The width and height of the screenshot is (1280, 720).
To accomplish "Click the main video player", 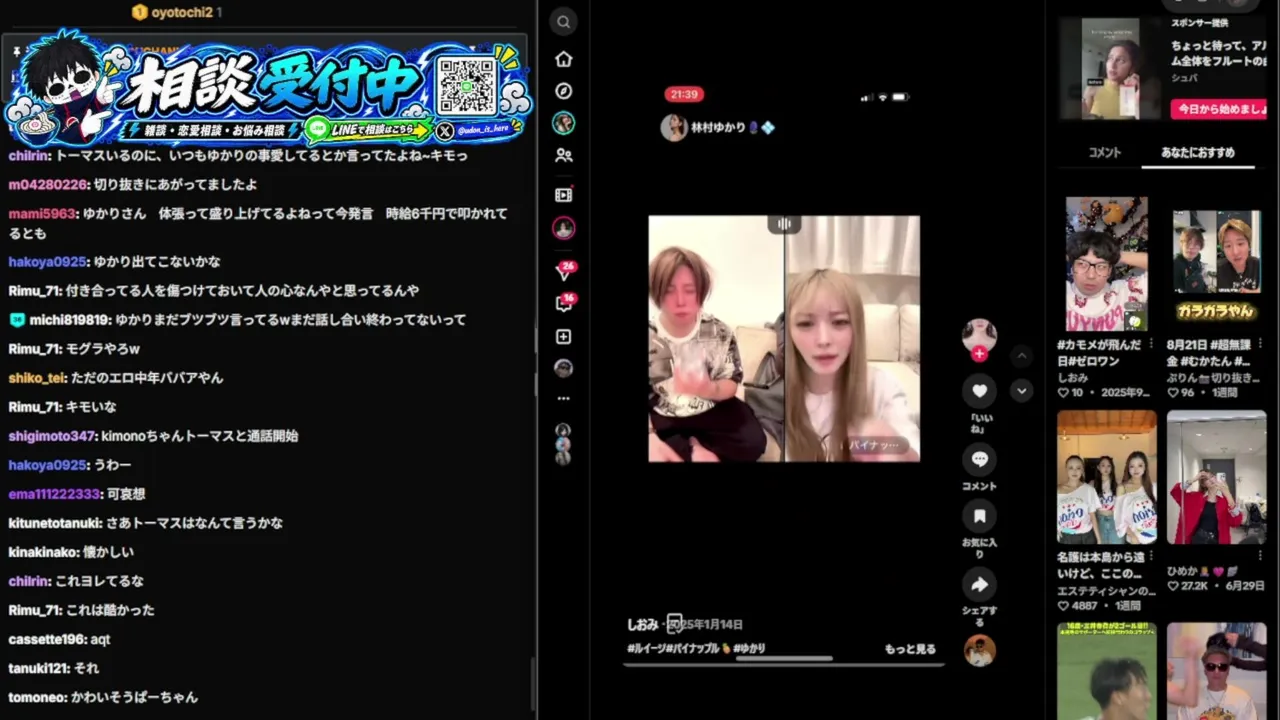I will (784, 339).
